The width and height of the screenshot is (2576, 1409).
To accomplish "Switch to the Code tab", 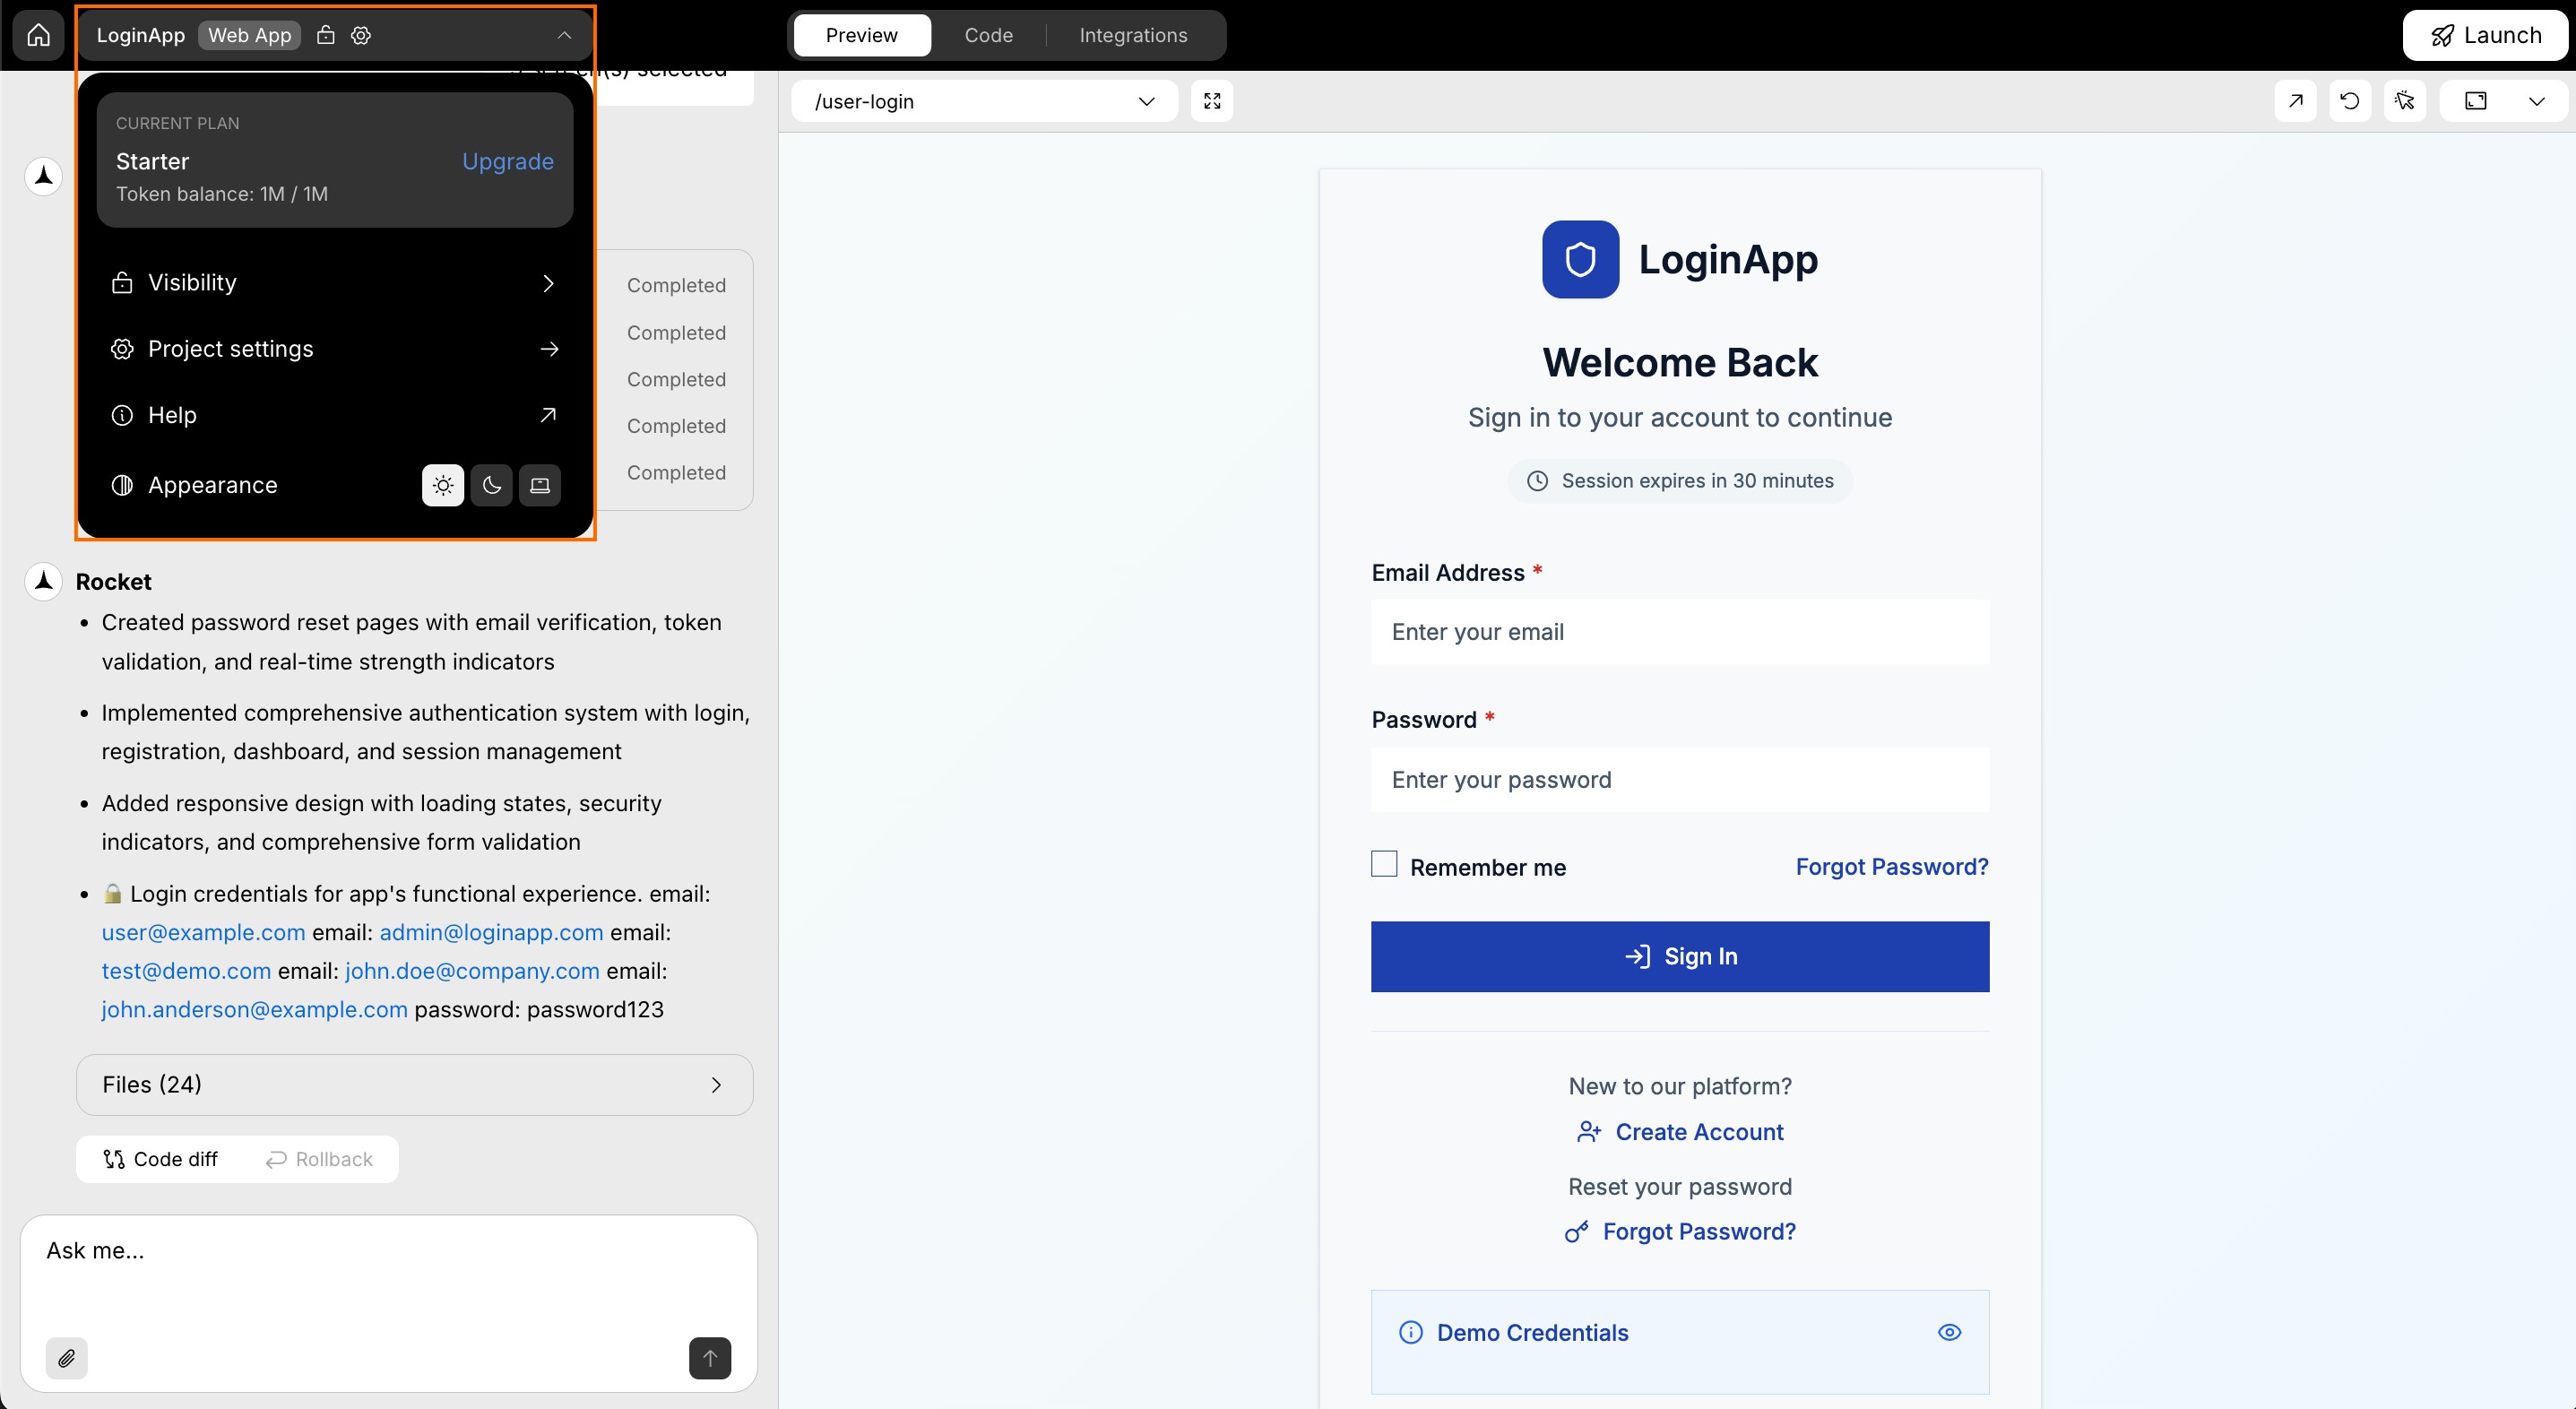I will point(988,34).
